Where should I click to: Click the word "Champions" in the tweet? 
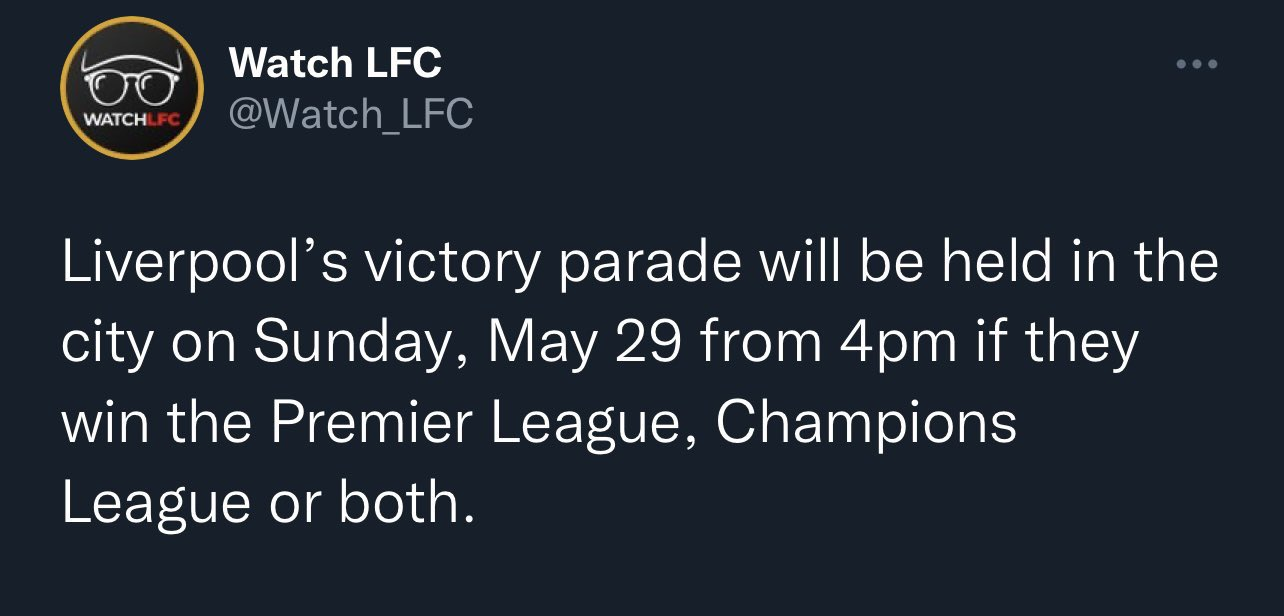[x=866, y=423]
